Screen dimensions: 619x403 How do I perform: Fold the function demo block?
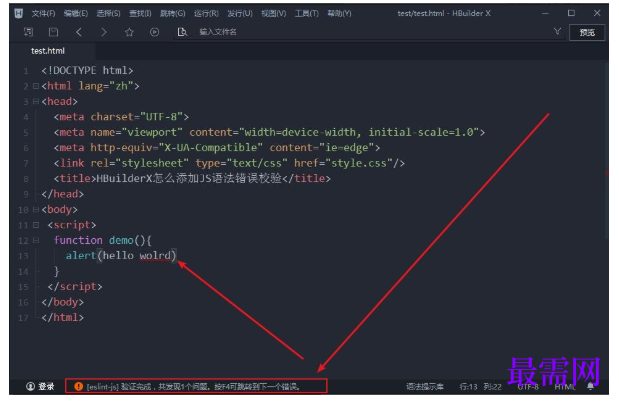pyautogui.click(x=35, y=241)
